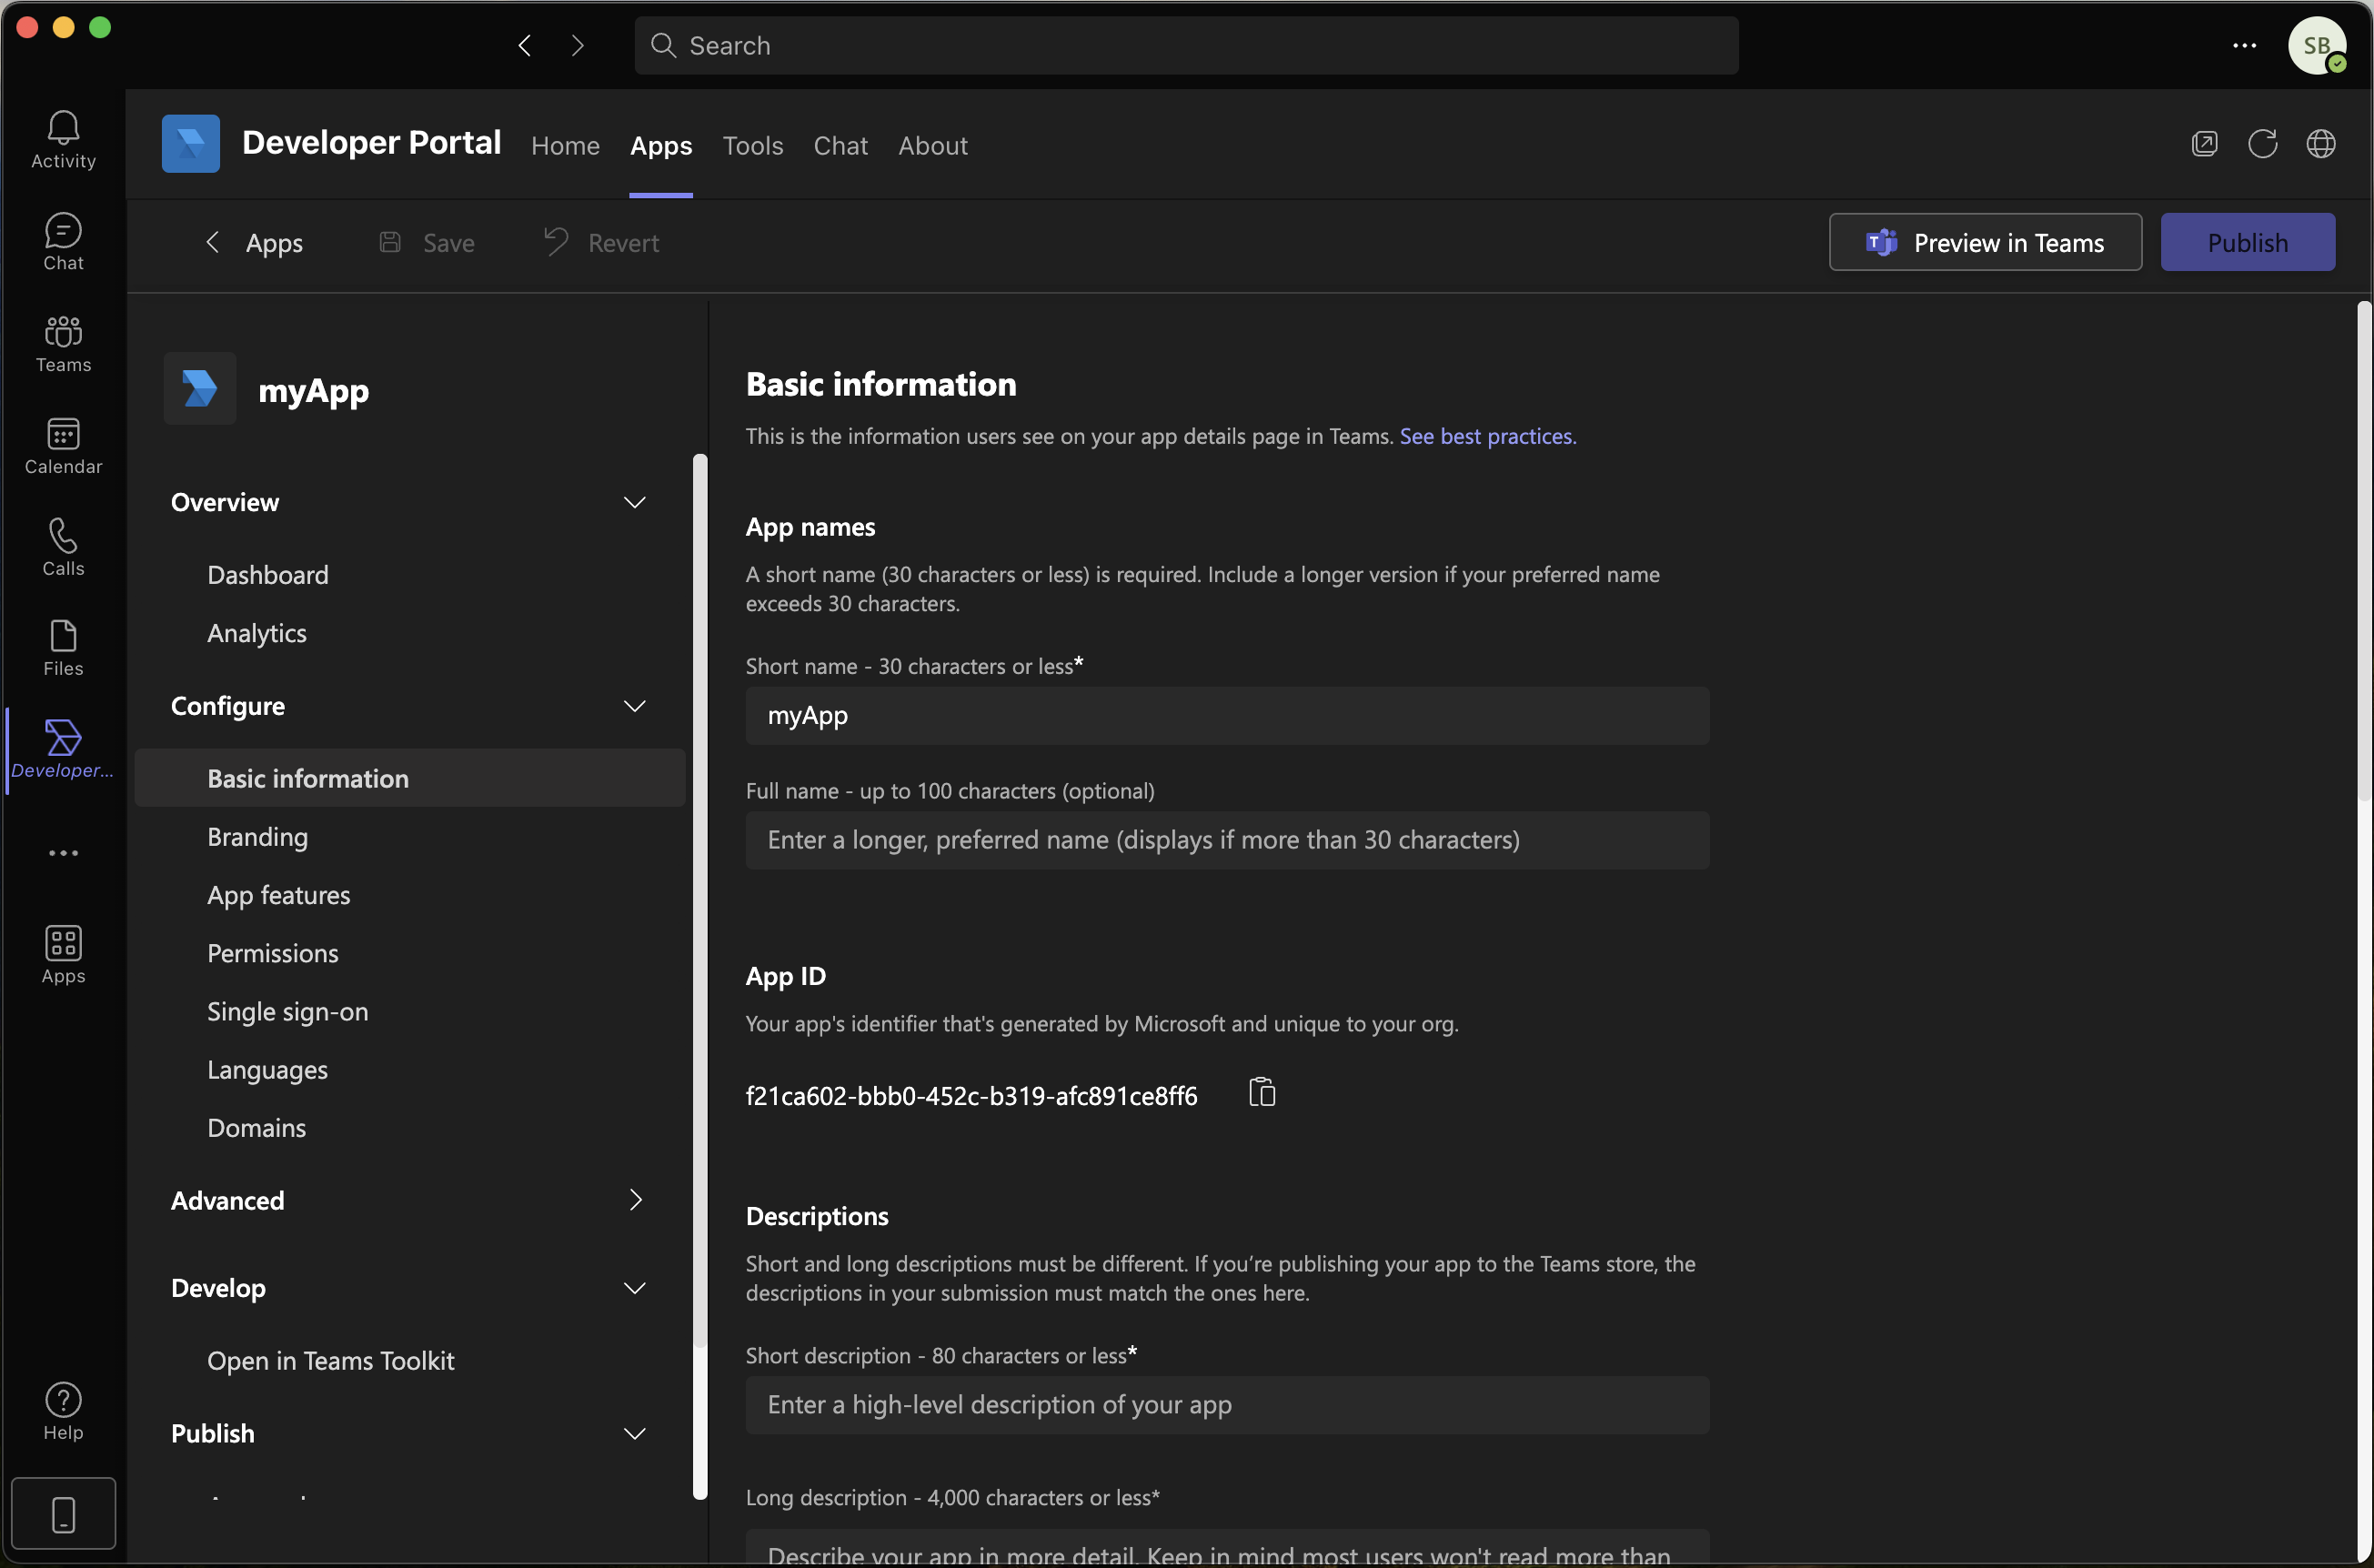Collapse the Publish section
The height and width of the screenshot is (1568, 2374).
pos(634,1433)
